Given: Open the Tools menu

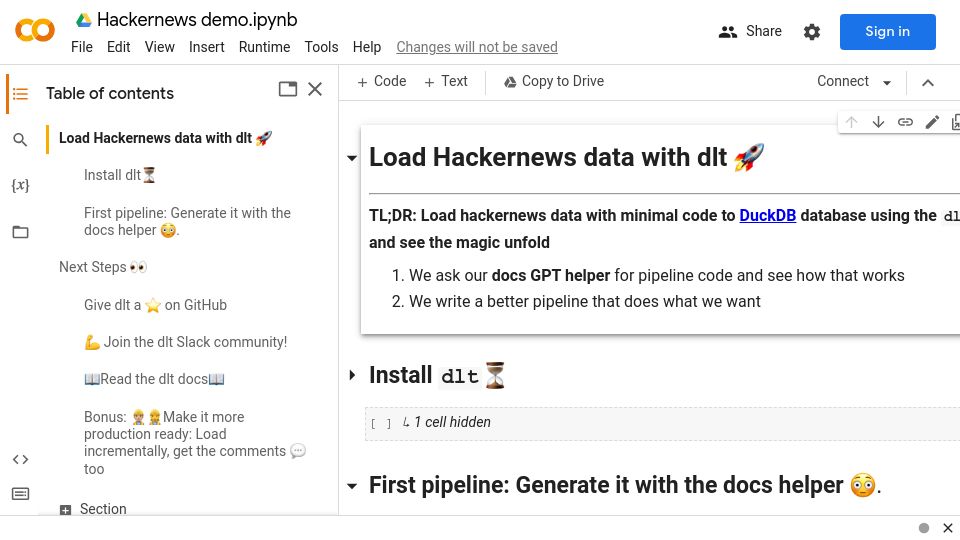Looking at the screenshot, I should tap(321, 47).
